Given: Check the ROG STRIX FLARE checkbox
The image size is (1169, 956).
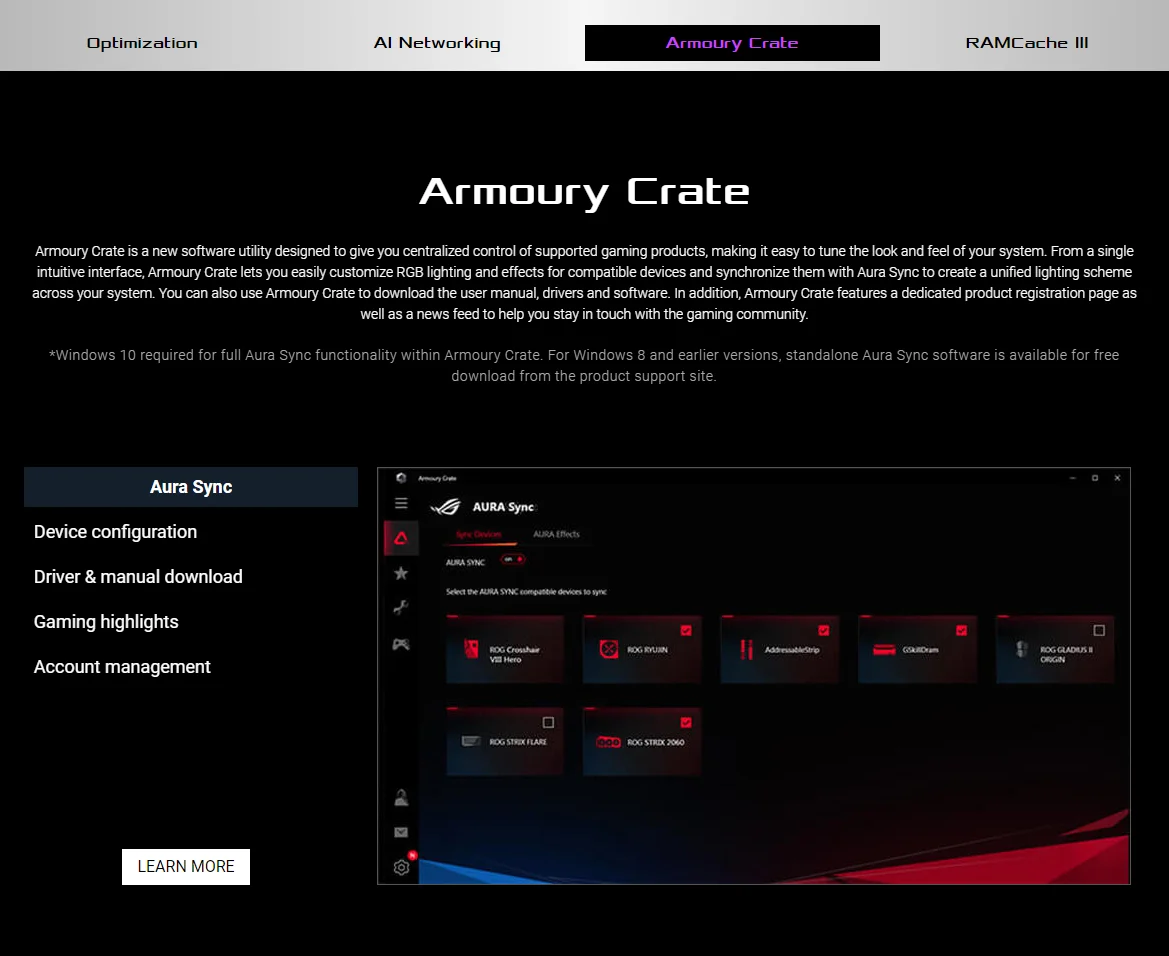Looking at the screenshot, I should pos(549,723).
